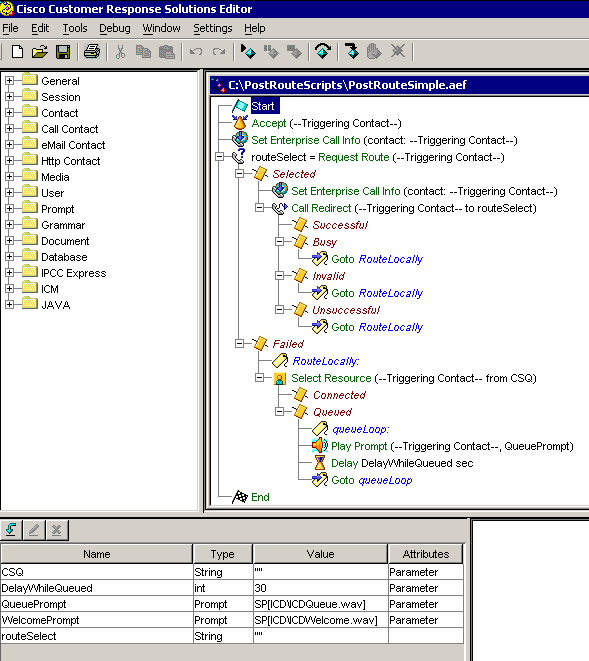Screen dimensions: 589x661
Task: Collapse the Queued branch node
Action: [x=279, y=412]
